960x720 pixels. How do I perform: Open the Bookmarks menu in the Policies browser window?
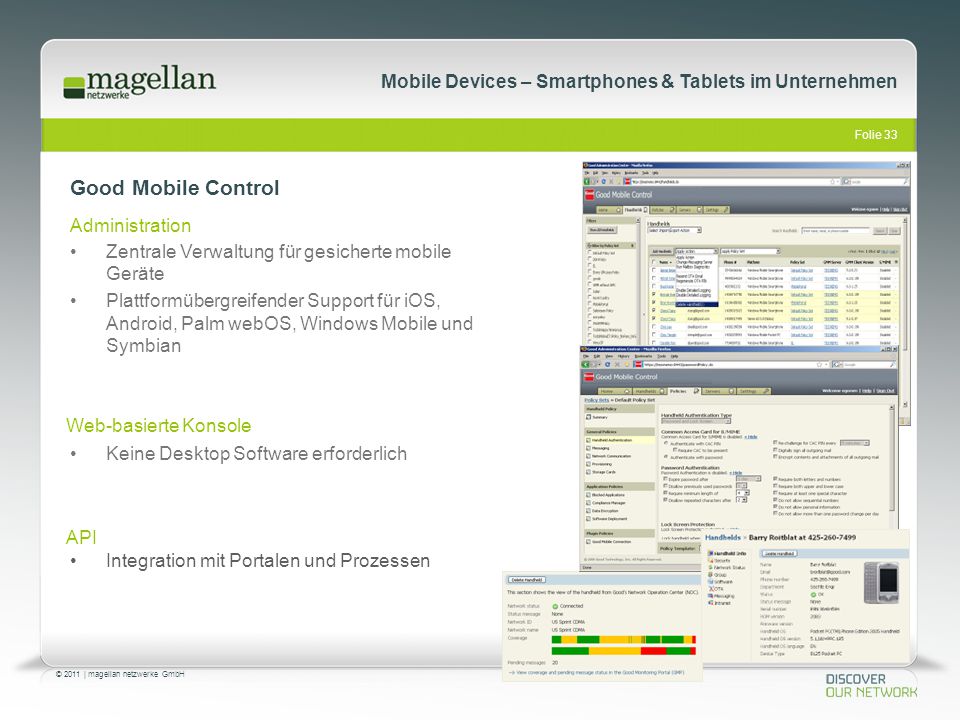643,356
